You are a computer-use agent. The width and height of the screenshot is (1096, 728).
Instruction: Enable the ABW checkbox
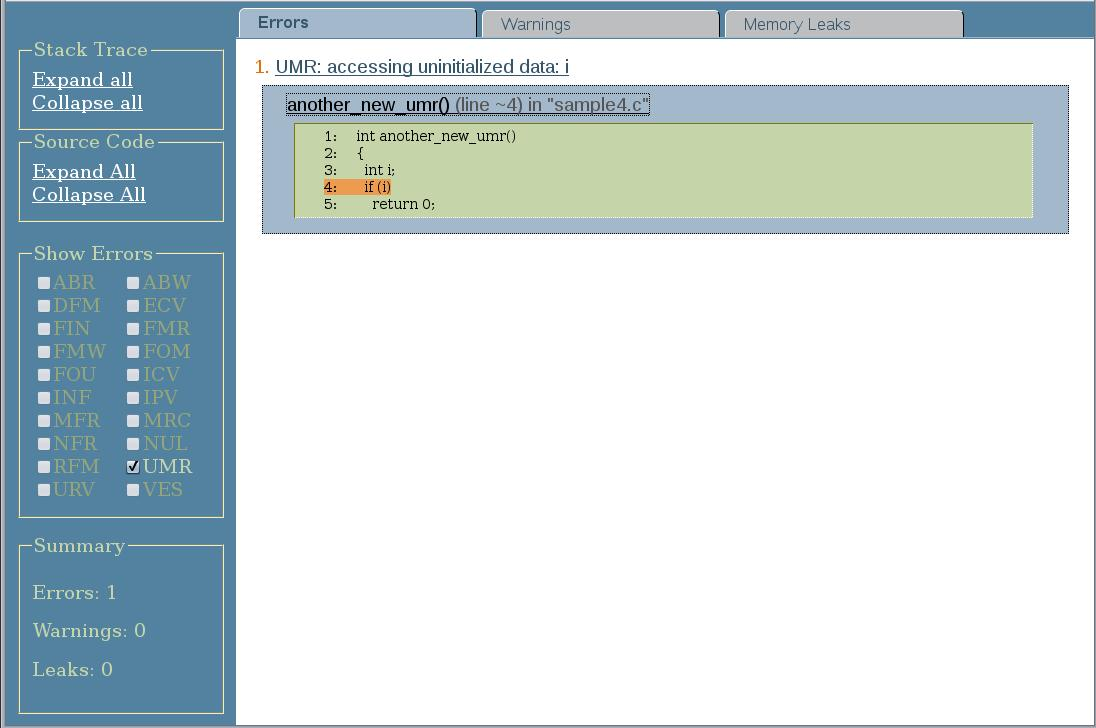coord(133,283)
